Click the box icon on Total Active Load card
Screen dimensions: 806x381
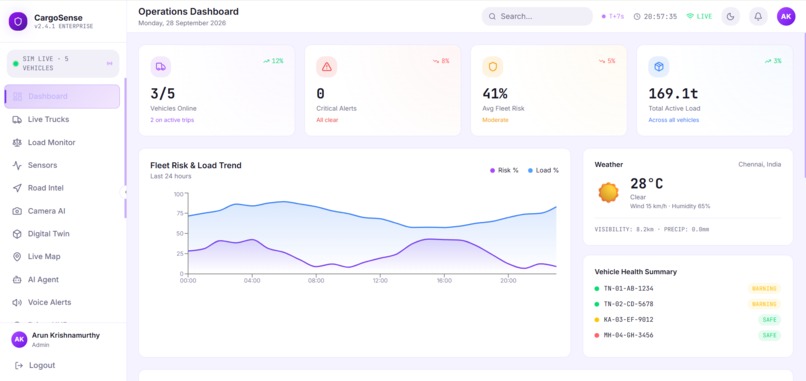click(x=658, y=67)
